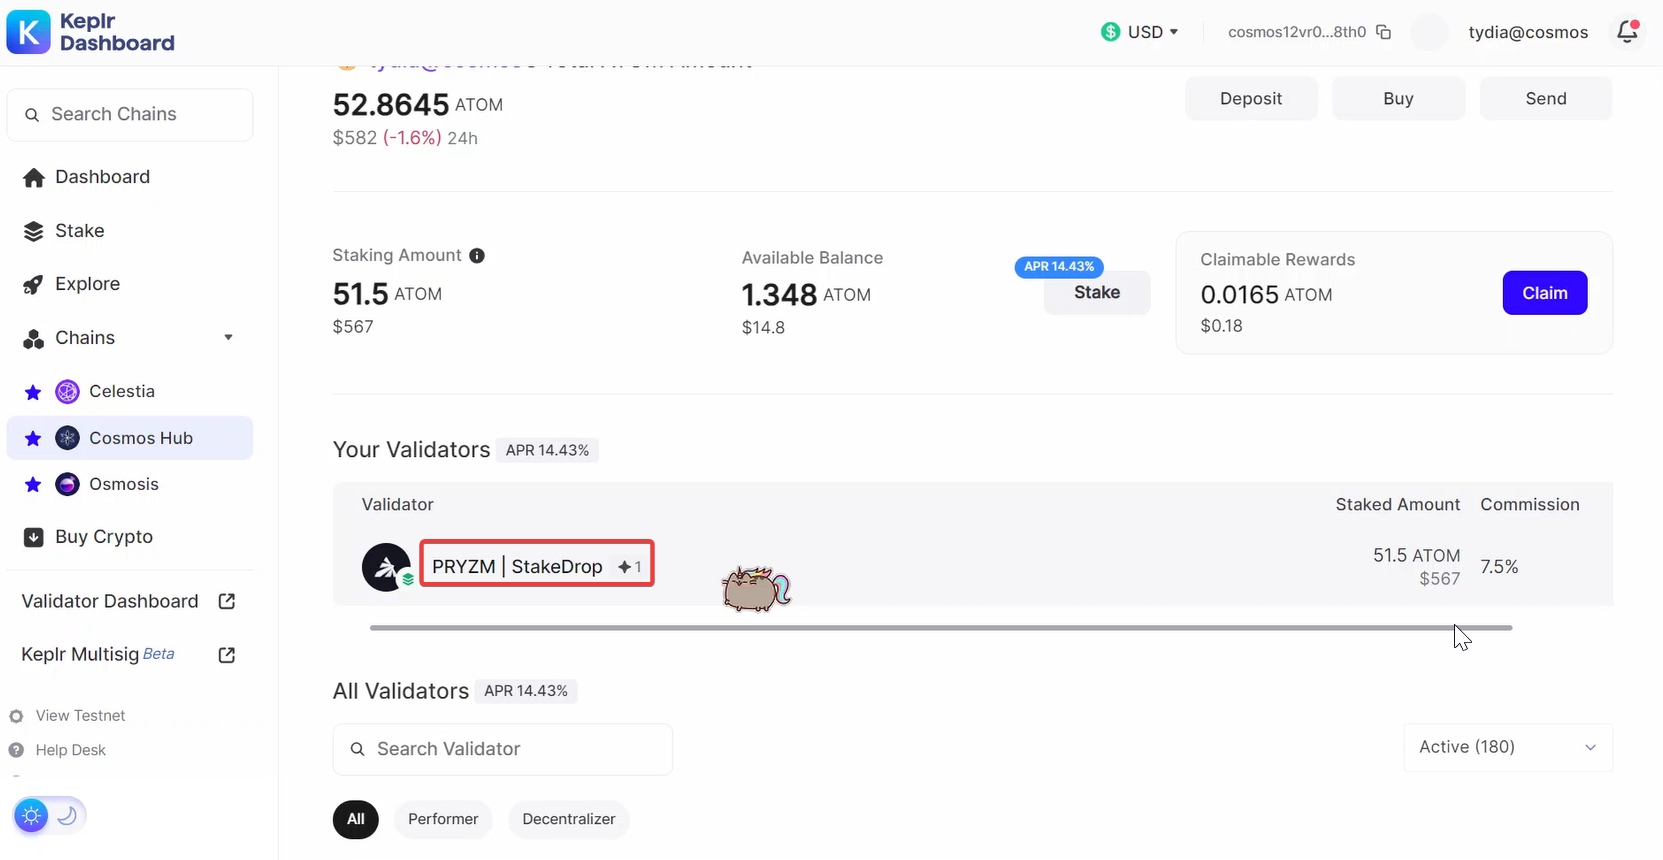1663x860 pixels.
Task: Copy the cosmos wallet address
Action: (x=1384, y=32)
